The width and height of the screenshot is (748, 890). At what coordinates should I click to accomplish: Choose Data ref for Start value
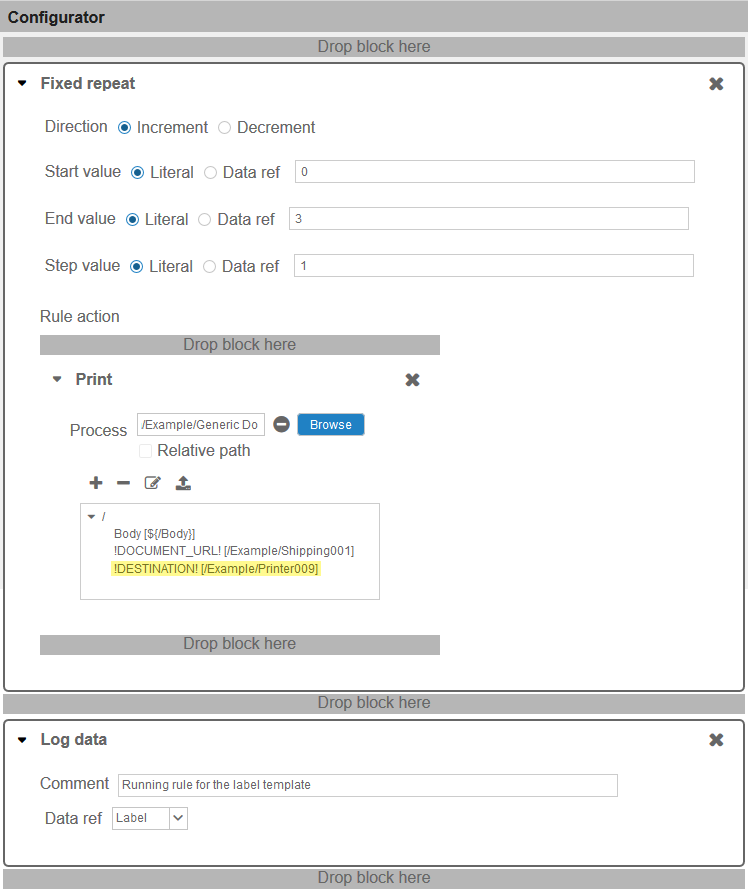click(211, 173)
